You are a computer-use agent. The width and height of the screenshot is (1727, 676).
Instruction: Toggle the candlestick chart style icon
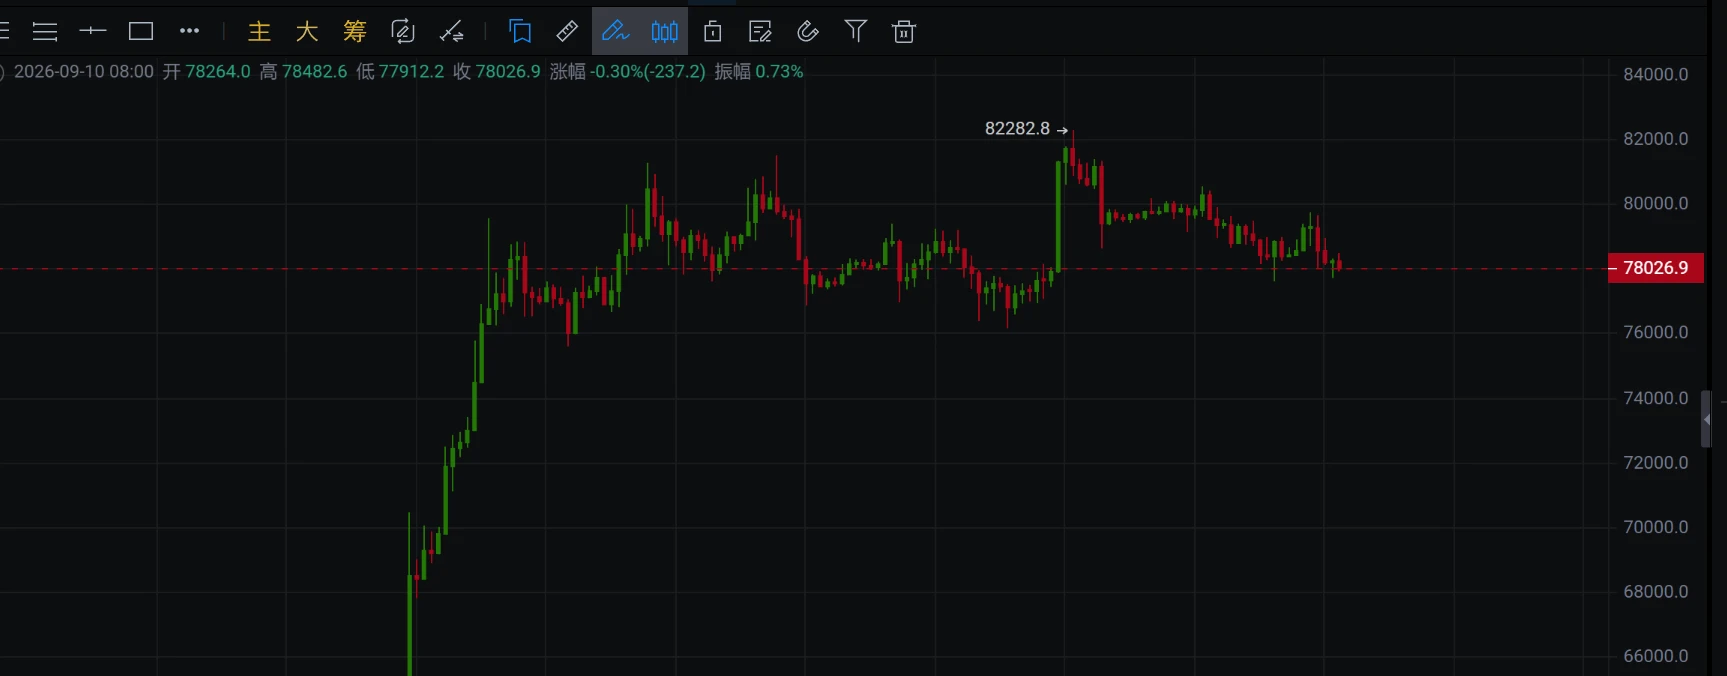pyautogui.click(x=664, y=32)
